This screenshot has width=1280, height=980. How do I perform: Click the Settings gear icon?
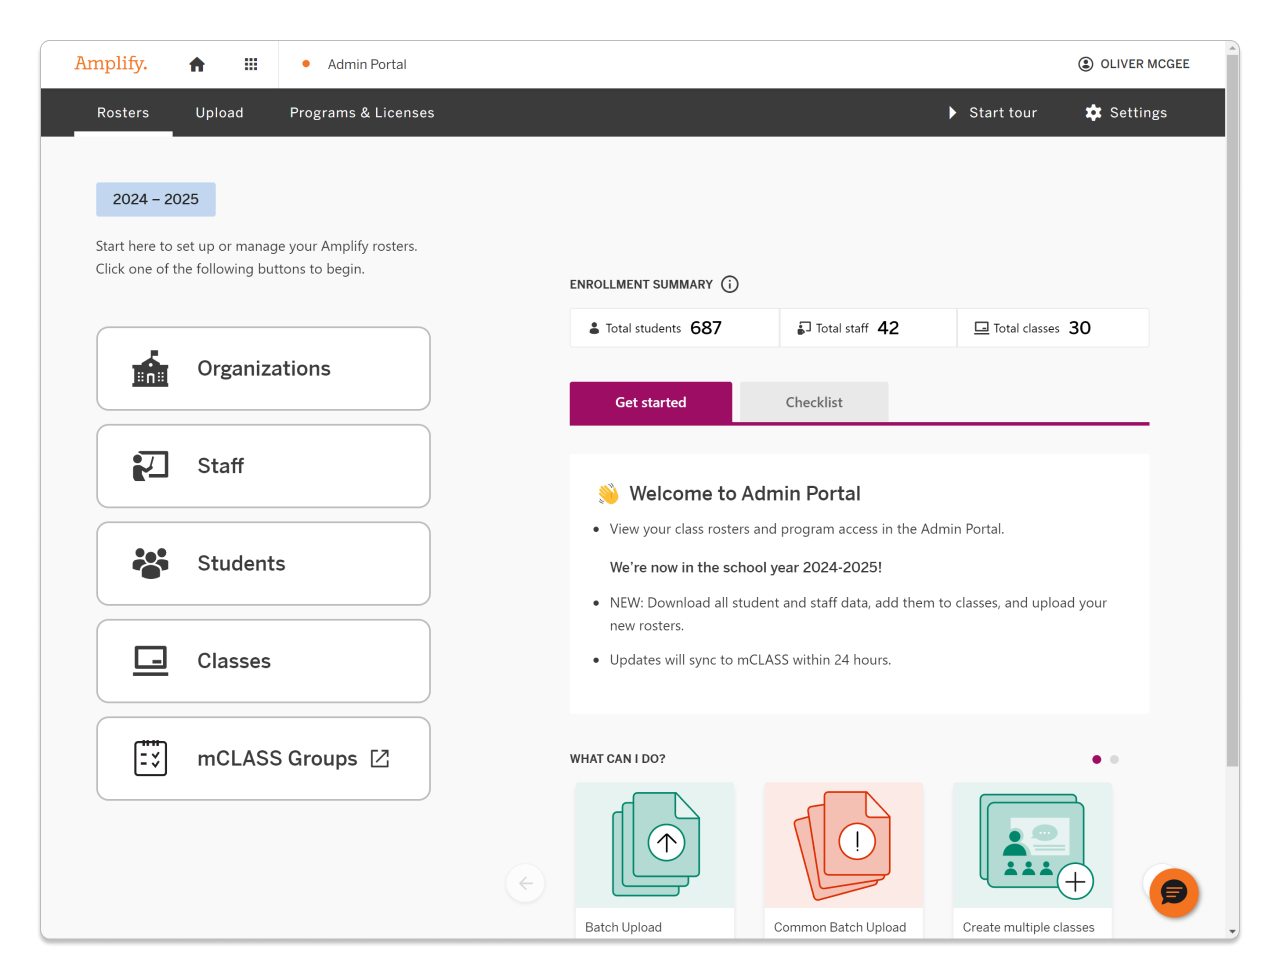pyautogui.click(x=1093, y=113)
